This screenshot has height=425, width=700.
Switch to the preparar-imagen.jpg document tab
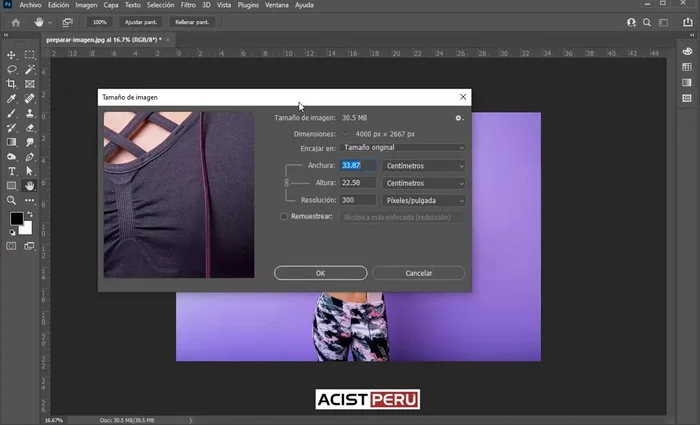(104, 40)
